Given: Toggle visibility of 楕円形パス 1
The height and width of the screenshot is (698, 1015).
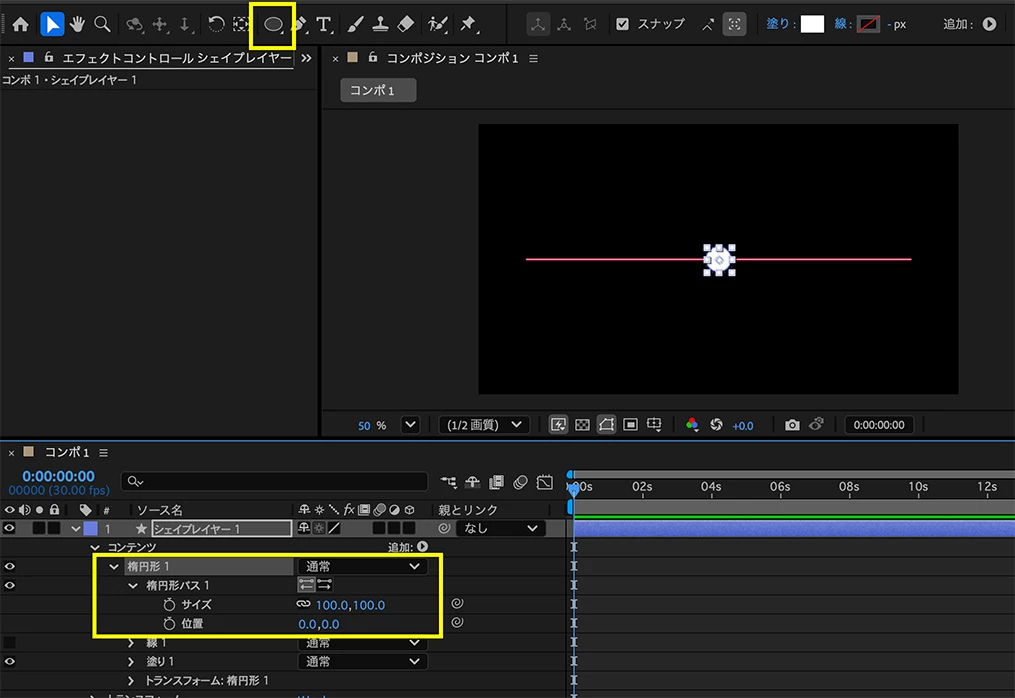Looking at the screenshot, I should click(9, 585).
